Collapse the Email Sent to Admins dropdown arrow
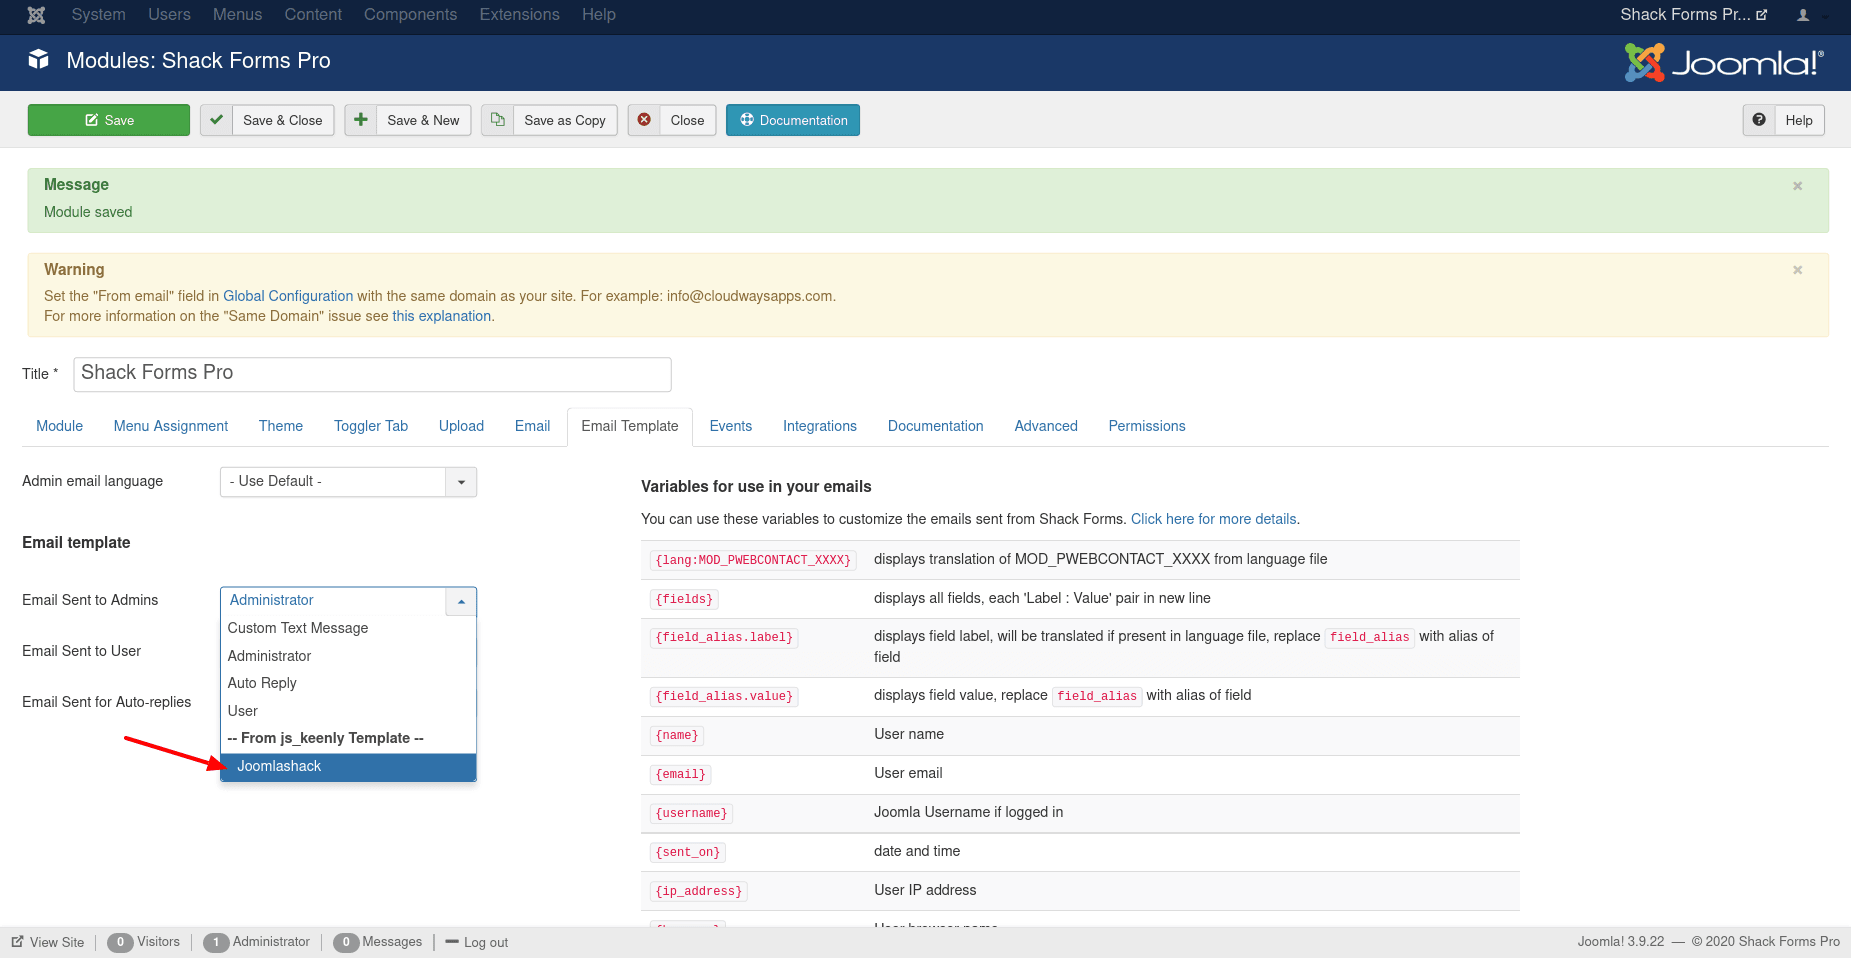 pyautogui.click(x=461, y=601)
